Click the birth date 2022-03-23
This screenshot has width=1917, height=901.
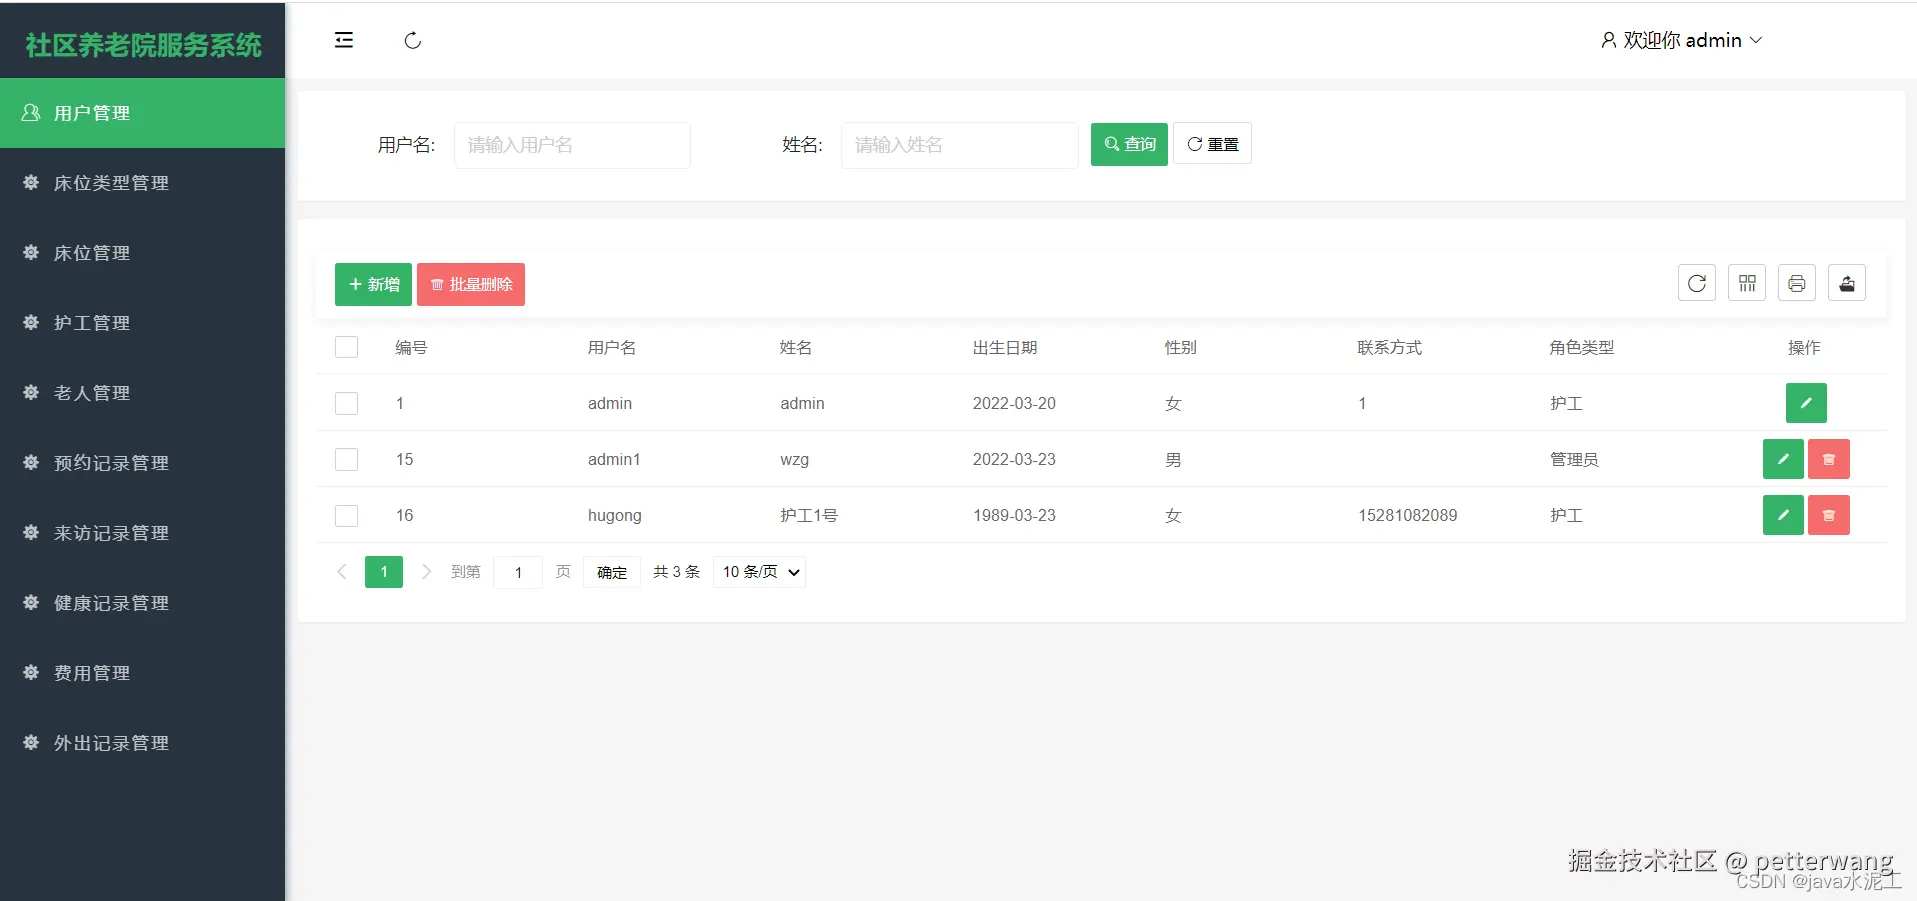point(1014,459)
